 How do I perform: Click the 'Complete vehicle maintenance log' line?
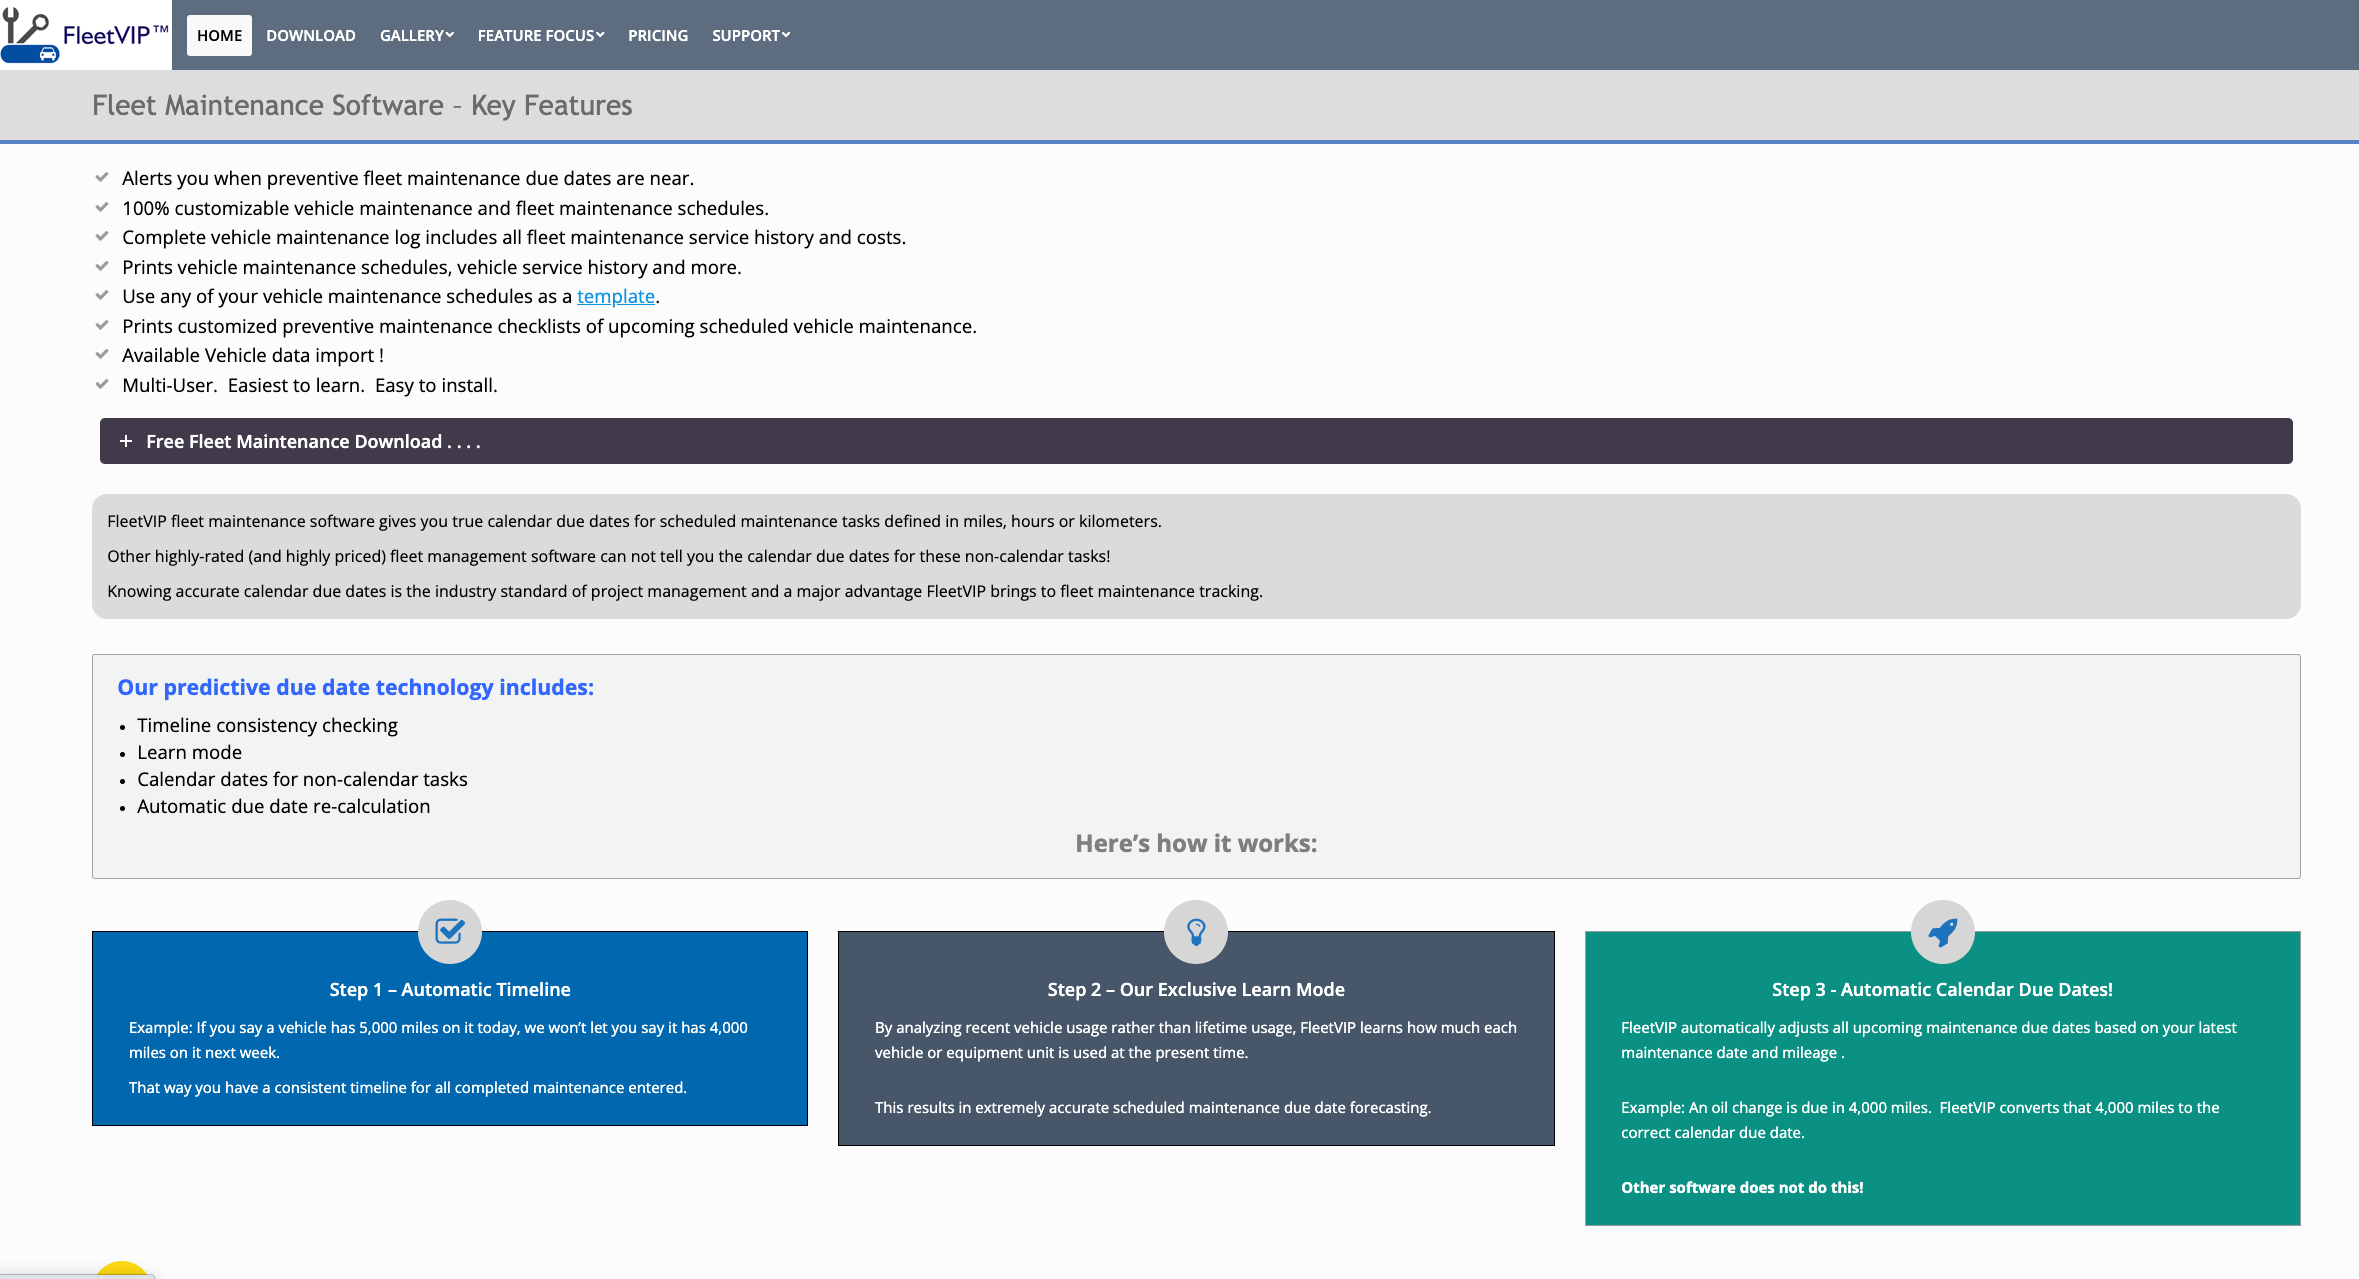pyautogui.click(x=514, y=237)
